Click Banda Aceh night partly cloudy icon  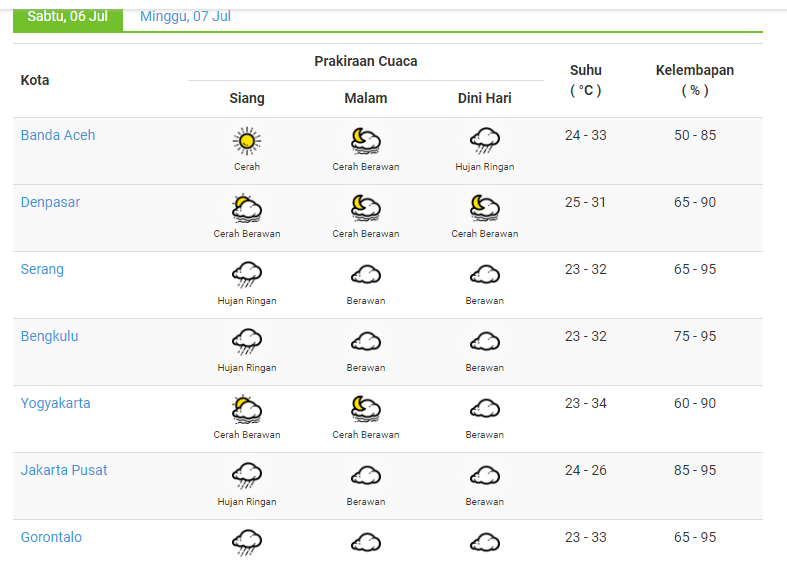(365, 141)
